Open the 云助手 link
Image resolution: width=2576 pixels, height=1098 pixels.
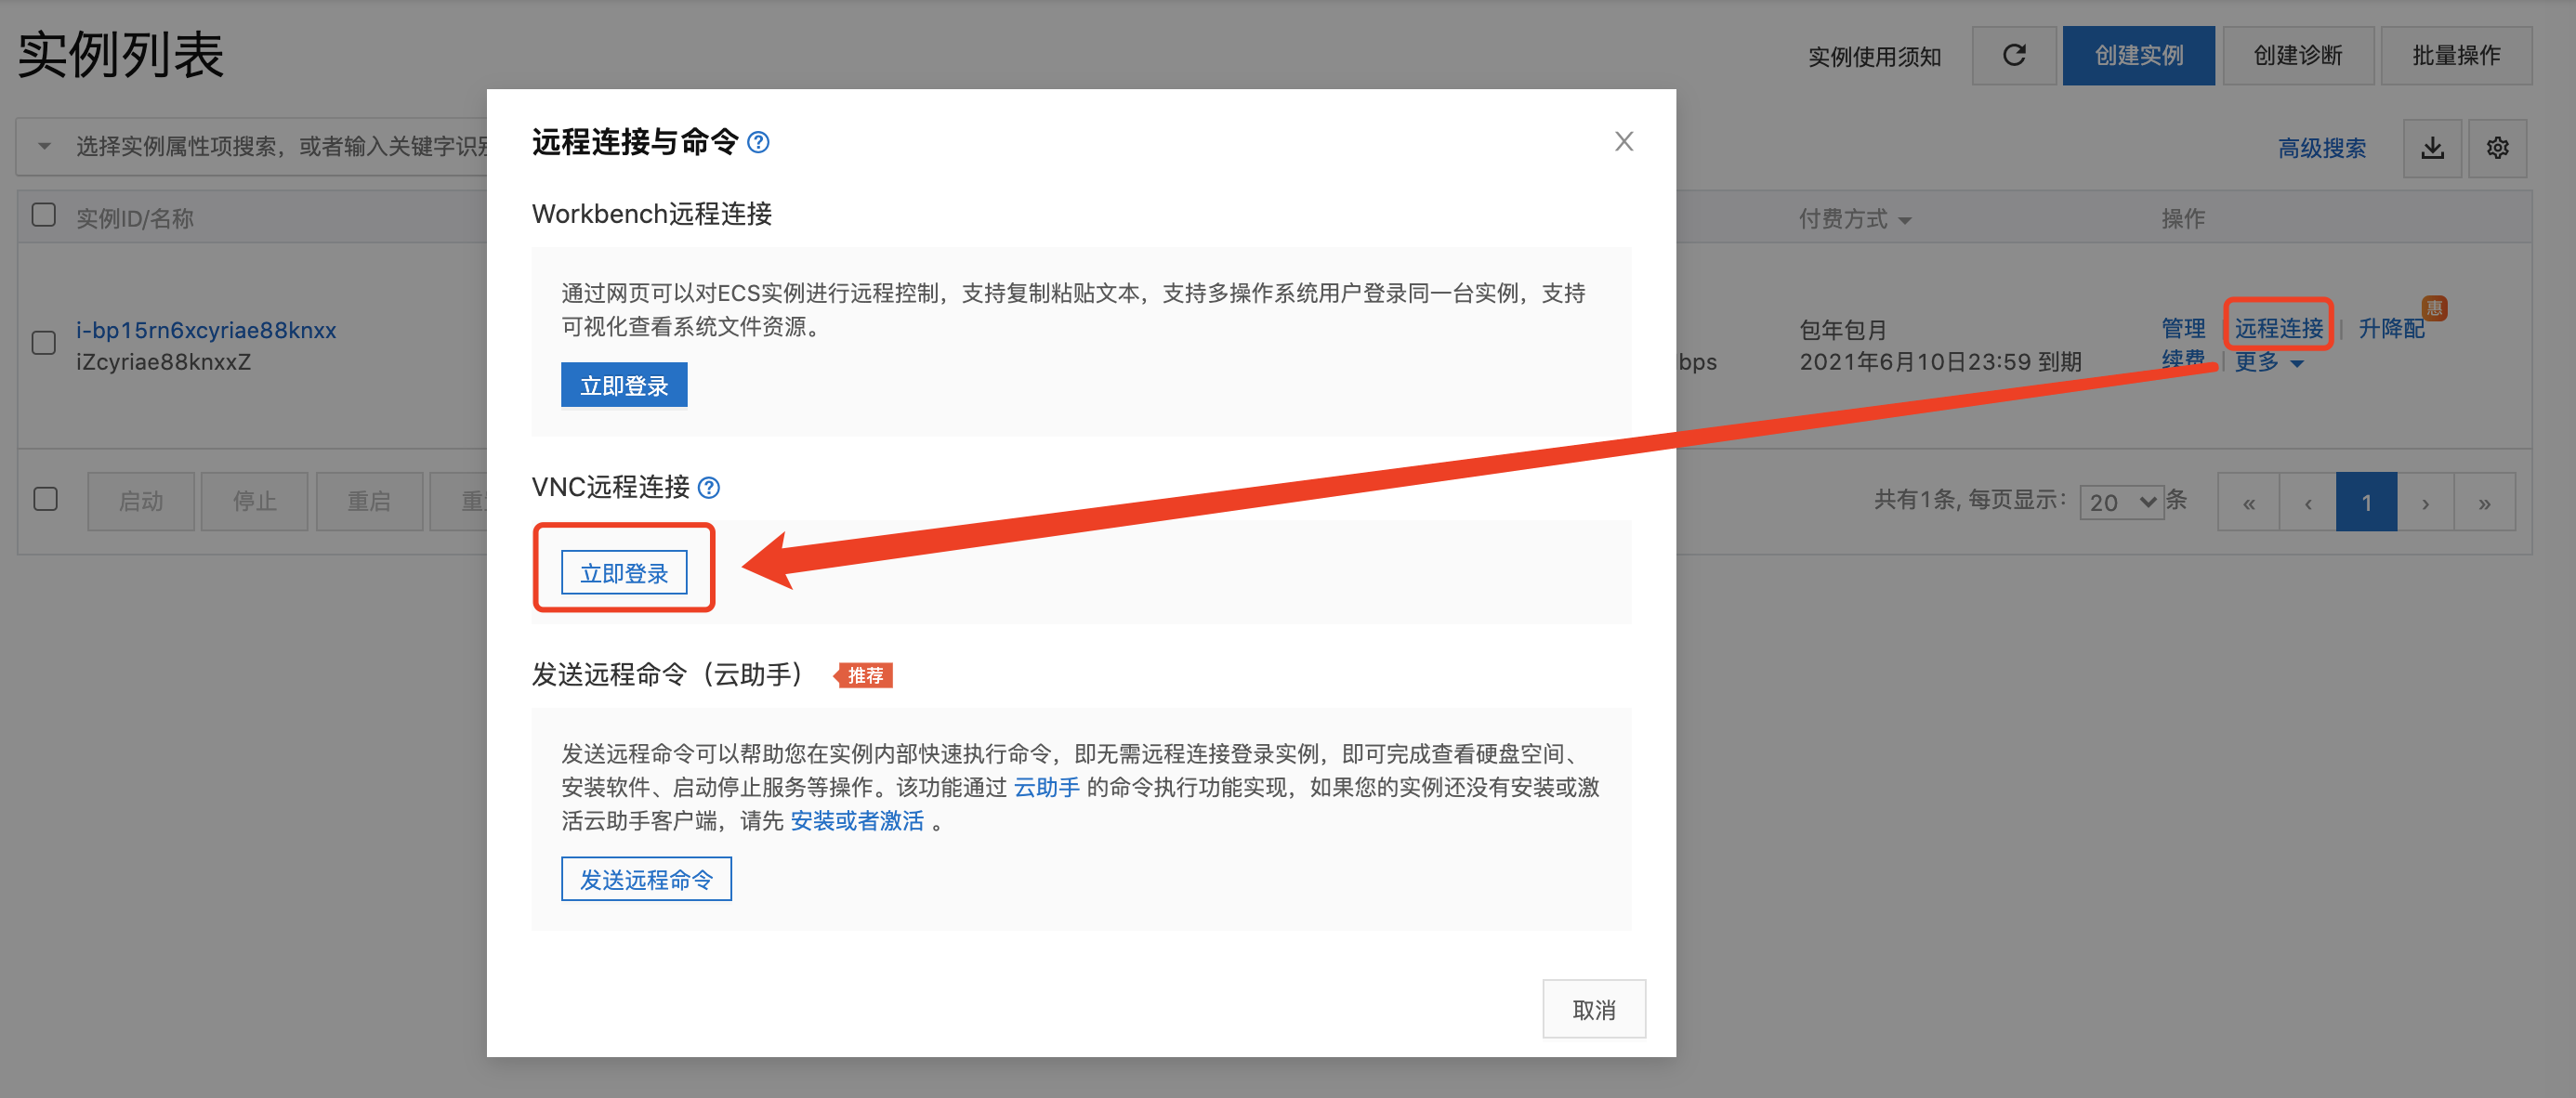click(1046, 787)
